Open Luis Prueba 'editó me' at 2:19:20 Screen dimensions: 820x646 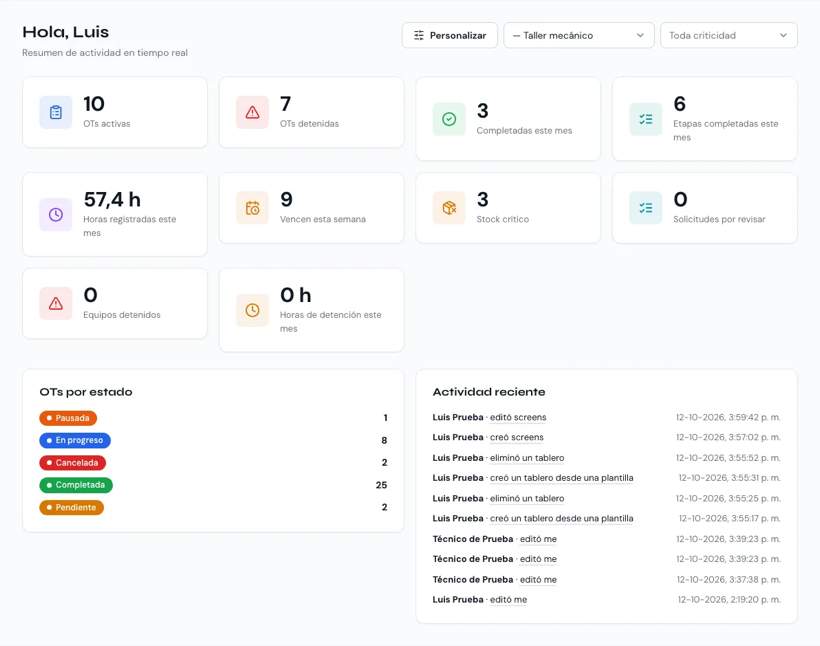tap(508, 600)
